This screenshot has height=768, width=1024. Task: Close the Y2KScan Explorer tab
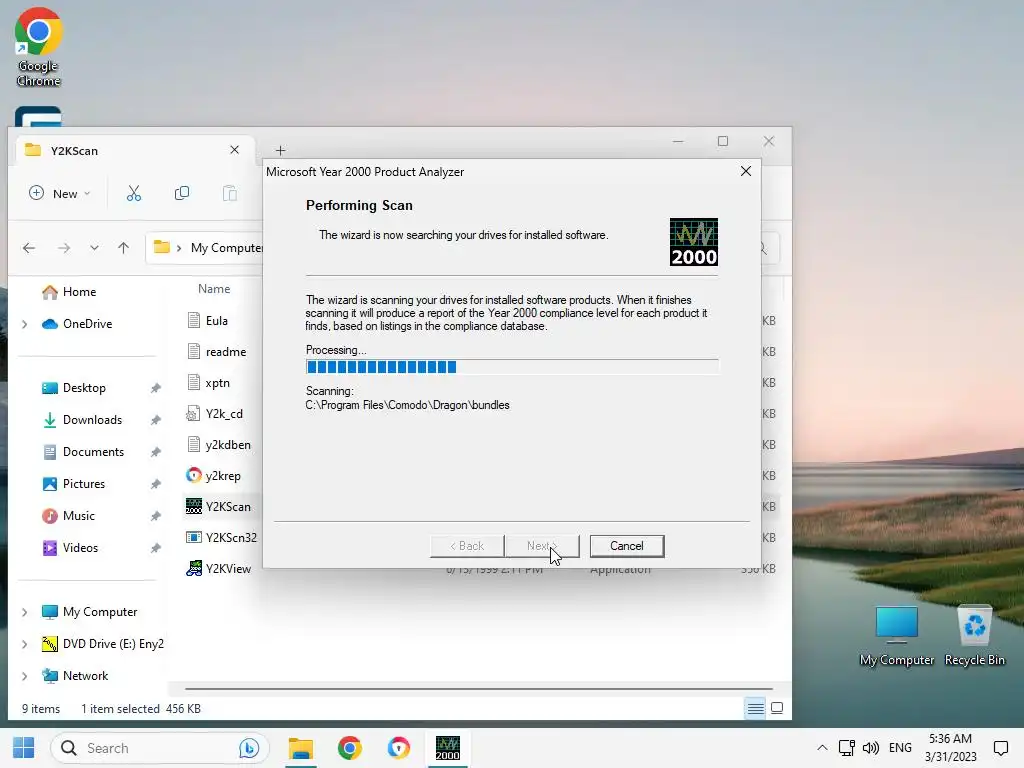click(234, 150)
